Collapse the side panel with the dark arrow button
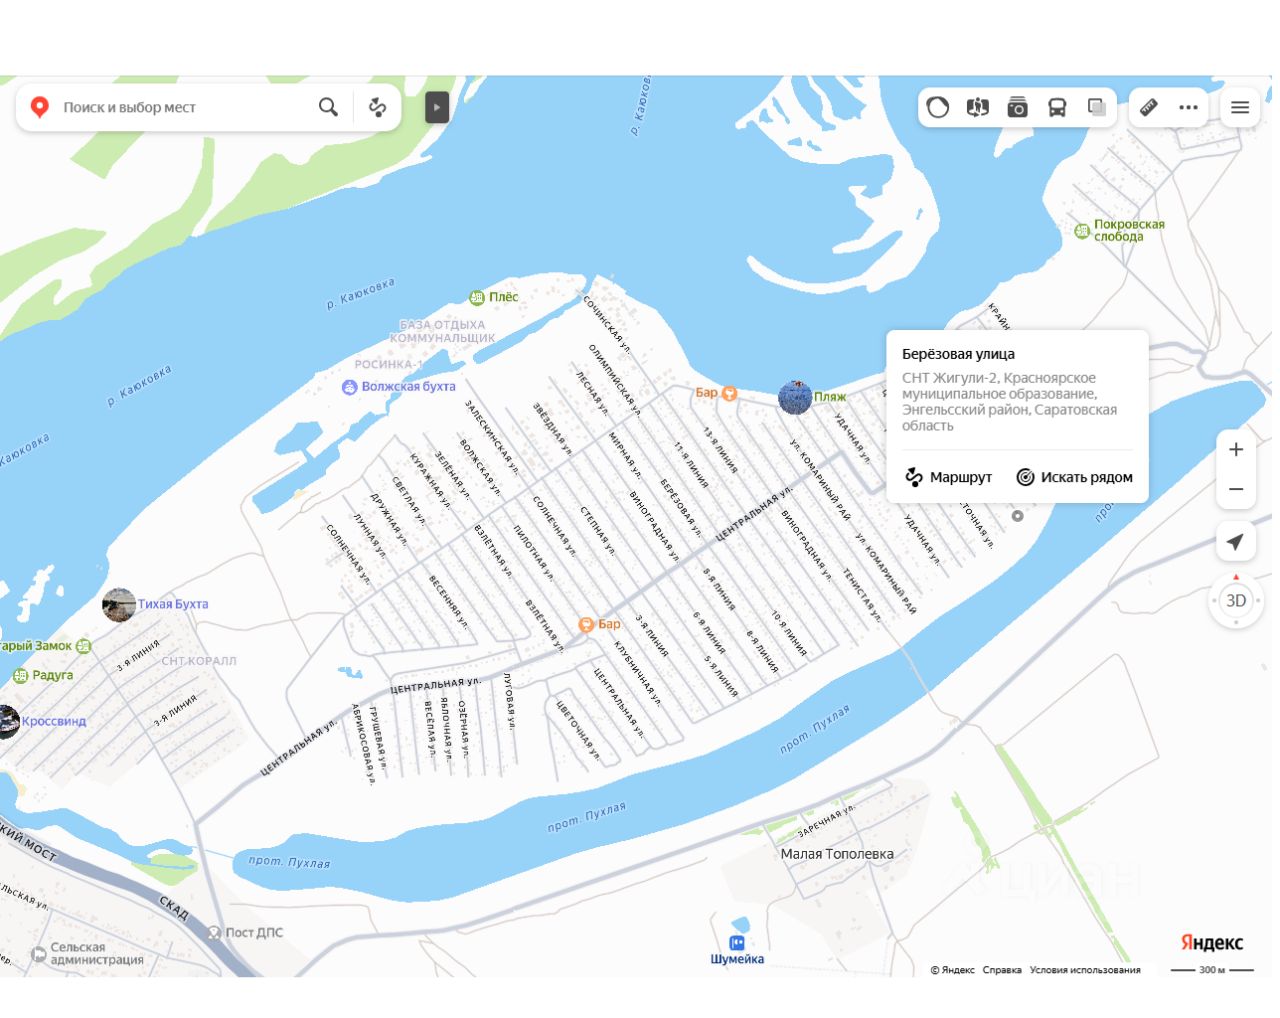 tap(437, 107)
